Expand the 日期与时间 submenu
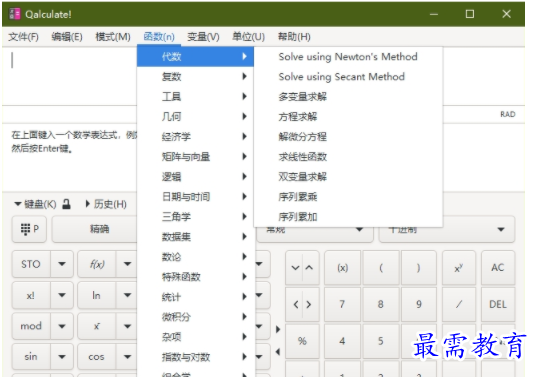Viewport: 535px width, 377px height. 196,197
